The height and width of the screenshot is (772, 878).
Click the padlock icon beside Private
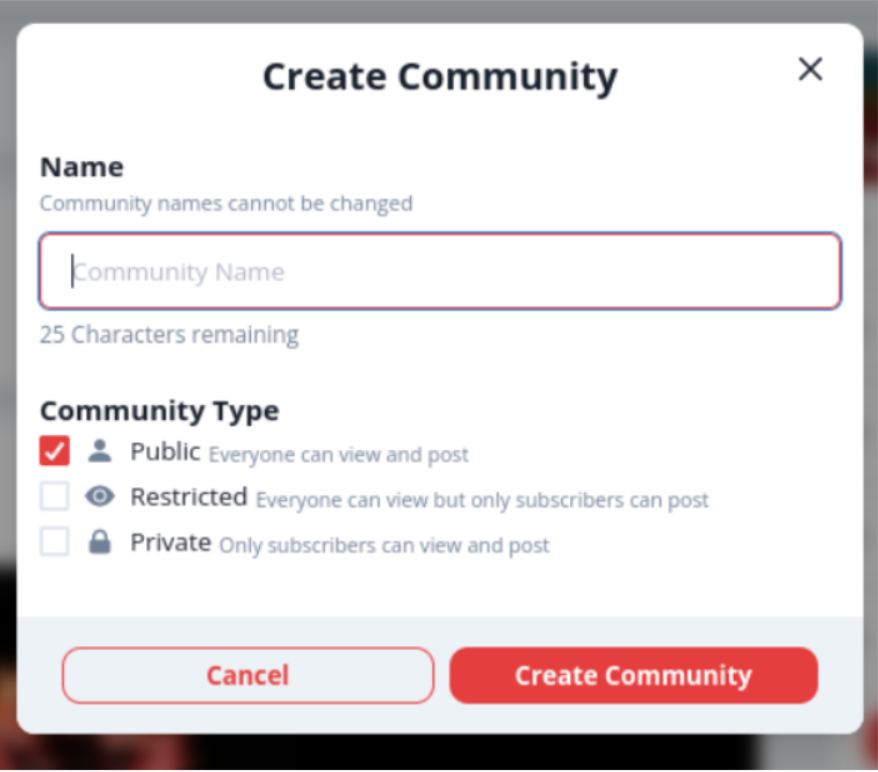(99, 543)
